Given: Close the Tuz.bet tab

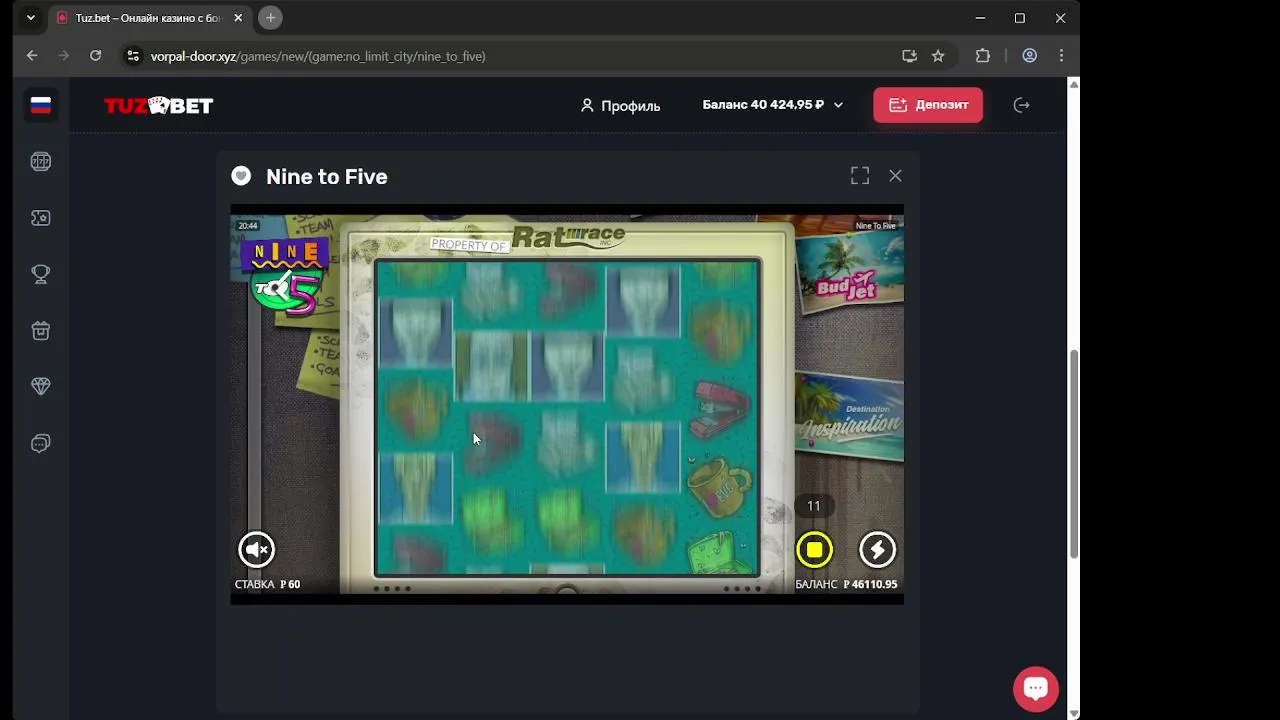Looking at the screenshot, I should pyautogui.click(x=238, y=18).
